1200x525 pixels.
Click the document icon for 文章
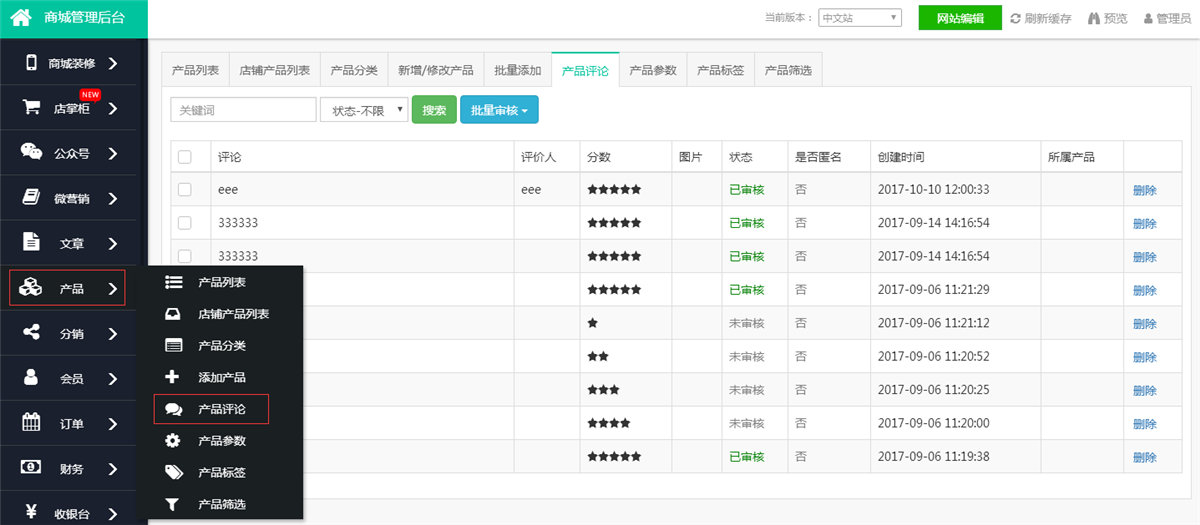(31, 242)
